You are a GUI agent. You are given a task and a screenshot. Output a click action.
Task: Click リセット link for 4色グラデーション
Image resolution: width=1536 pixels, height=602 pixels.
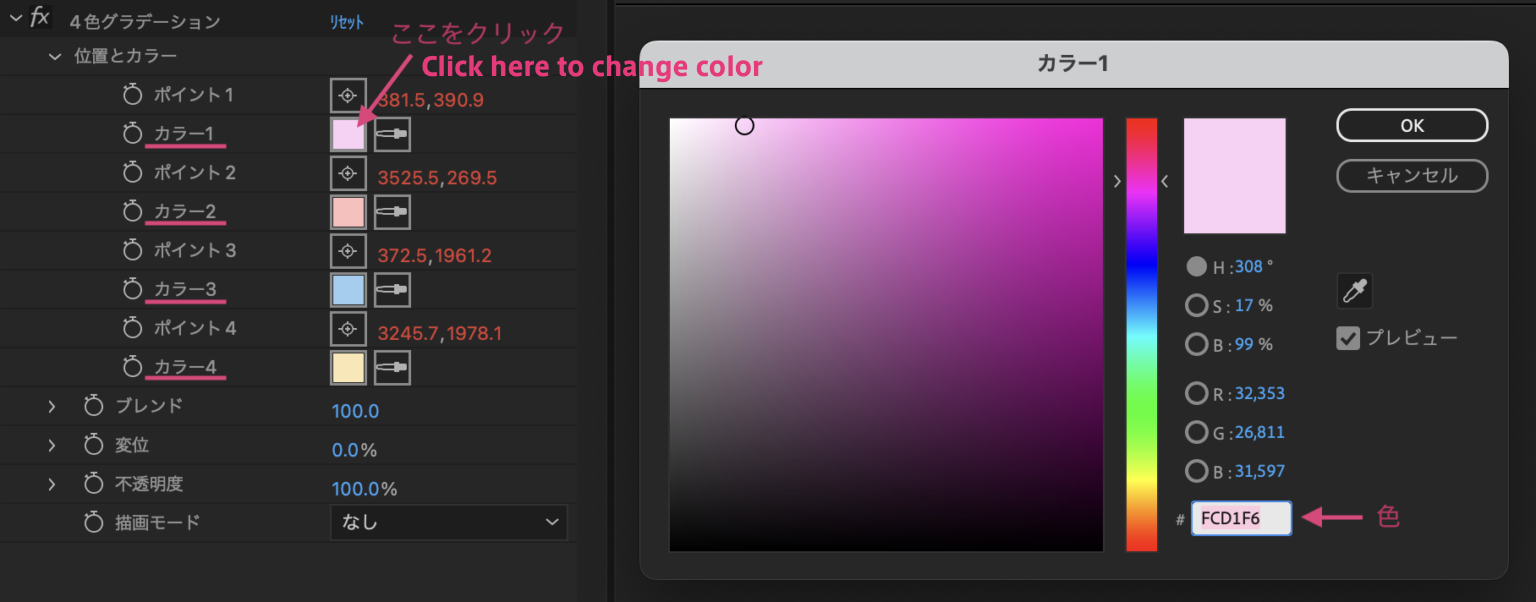pyautogui.click(x=347, y=22)
